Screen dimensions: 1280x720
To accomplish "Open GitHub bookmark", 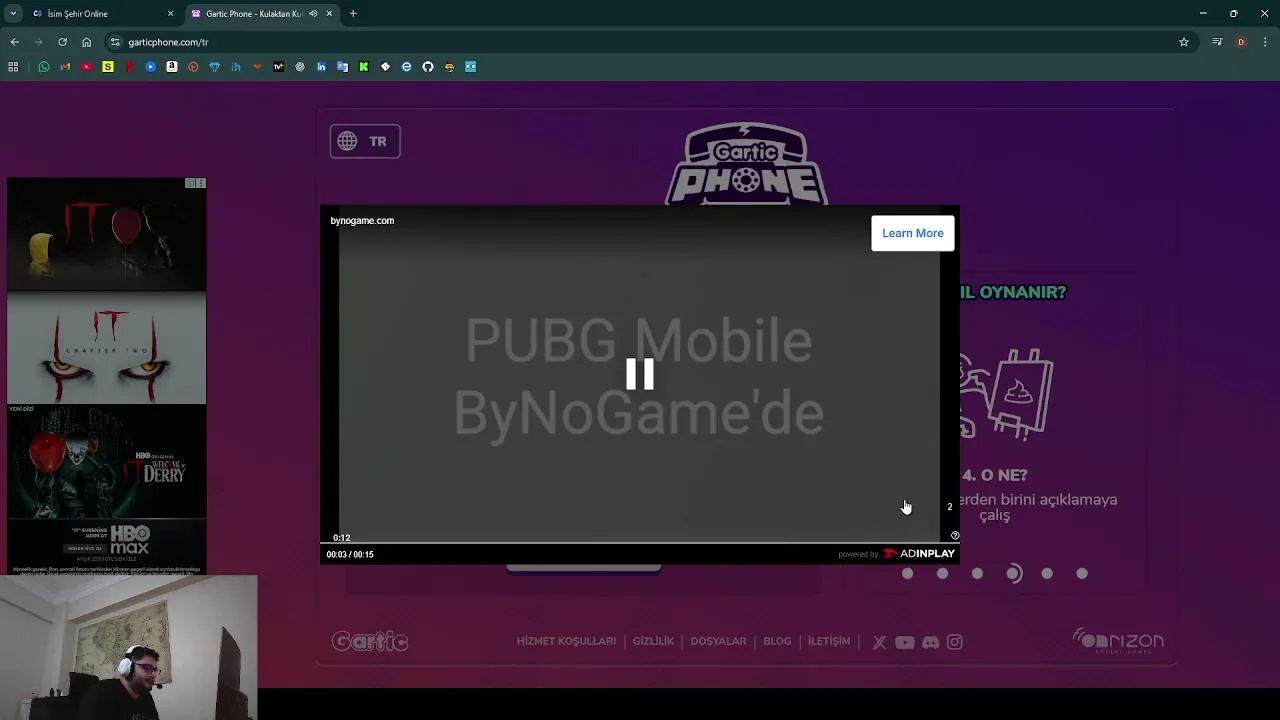I will (428, 67).
